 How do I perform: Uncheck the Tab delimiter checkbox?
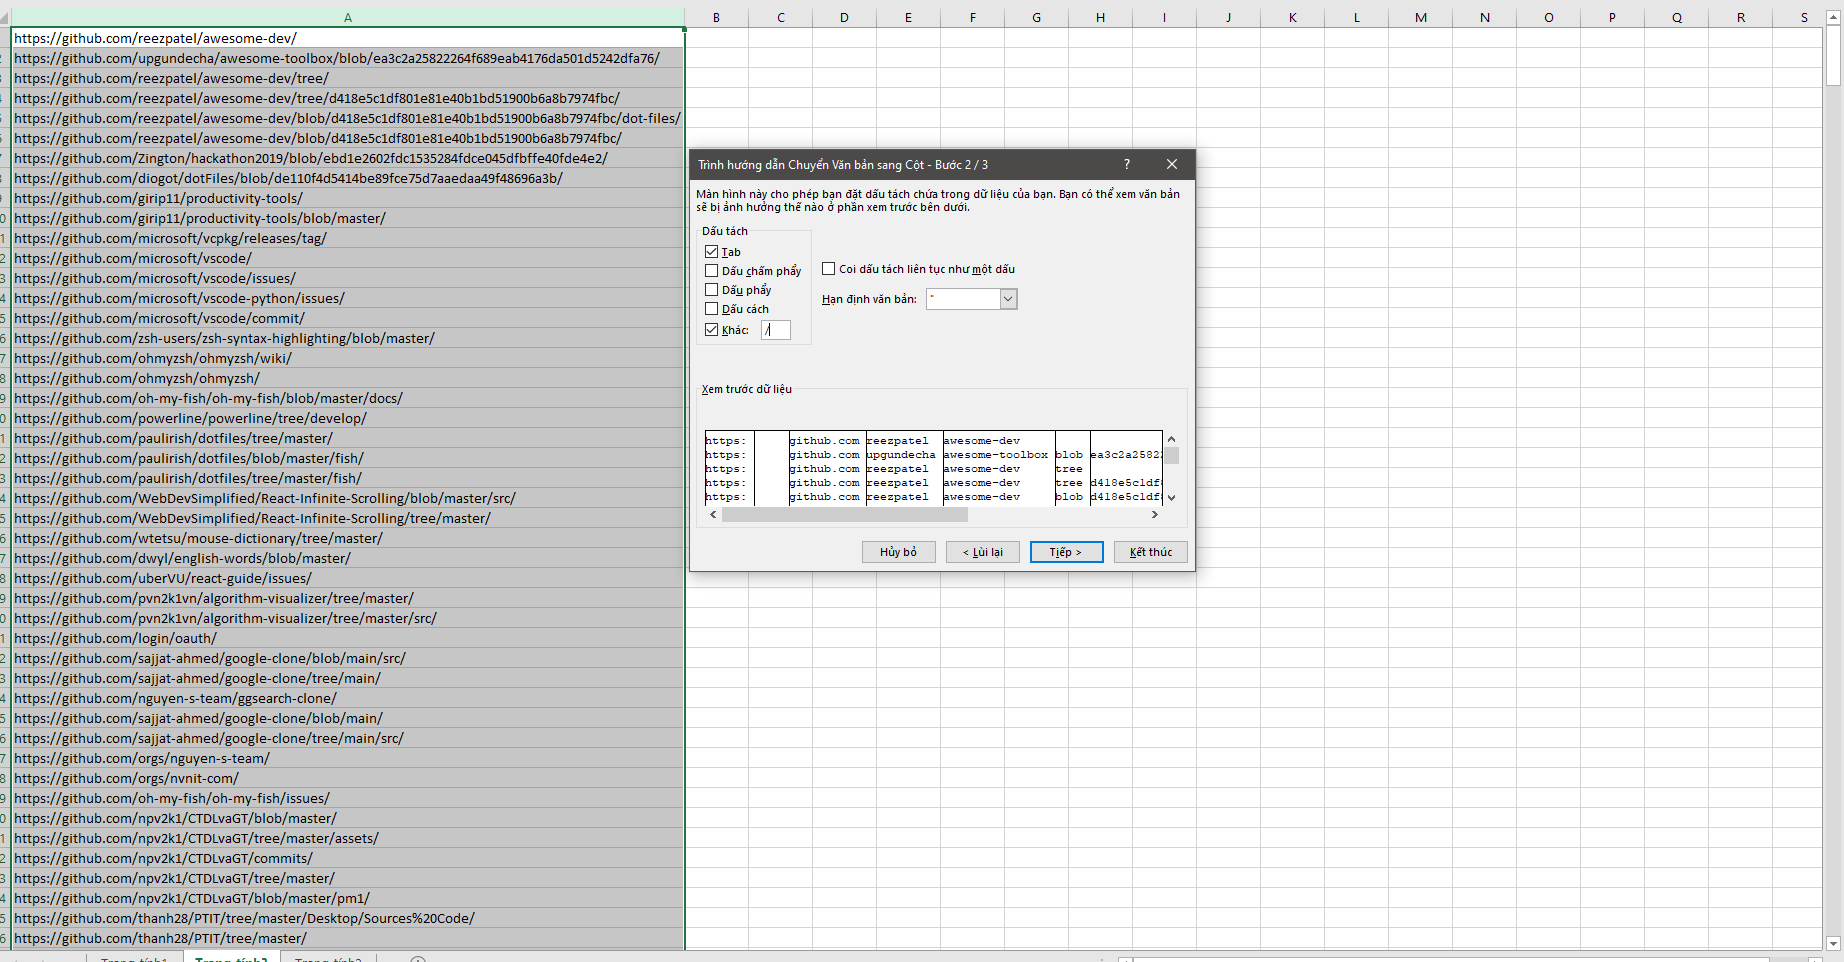[712, 252]
